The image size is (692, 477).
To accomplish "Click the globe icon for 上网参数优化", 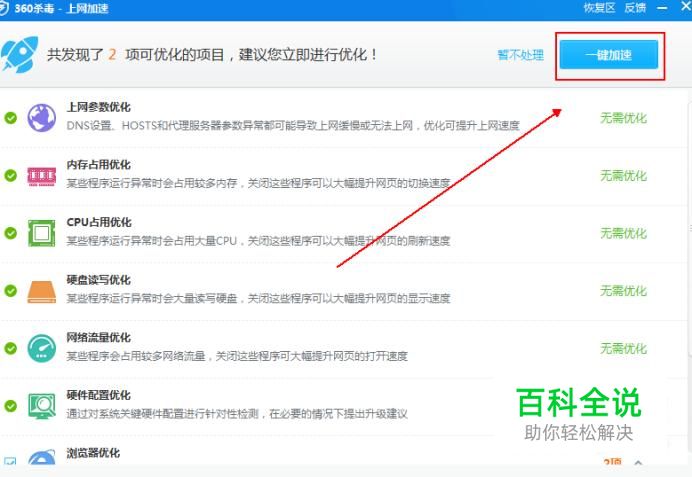I will point(41,118).
